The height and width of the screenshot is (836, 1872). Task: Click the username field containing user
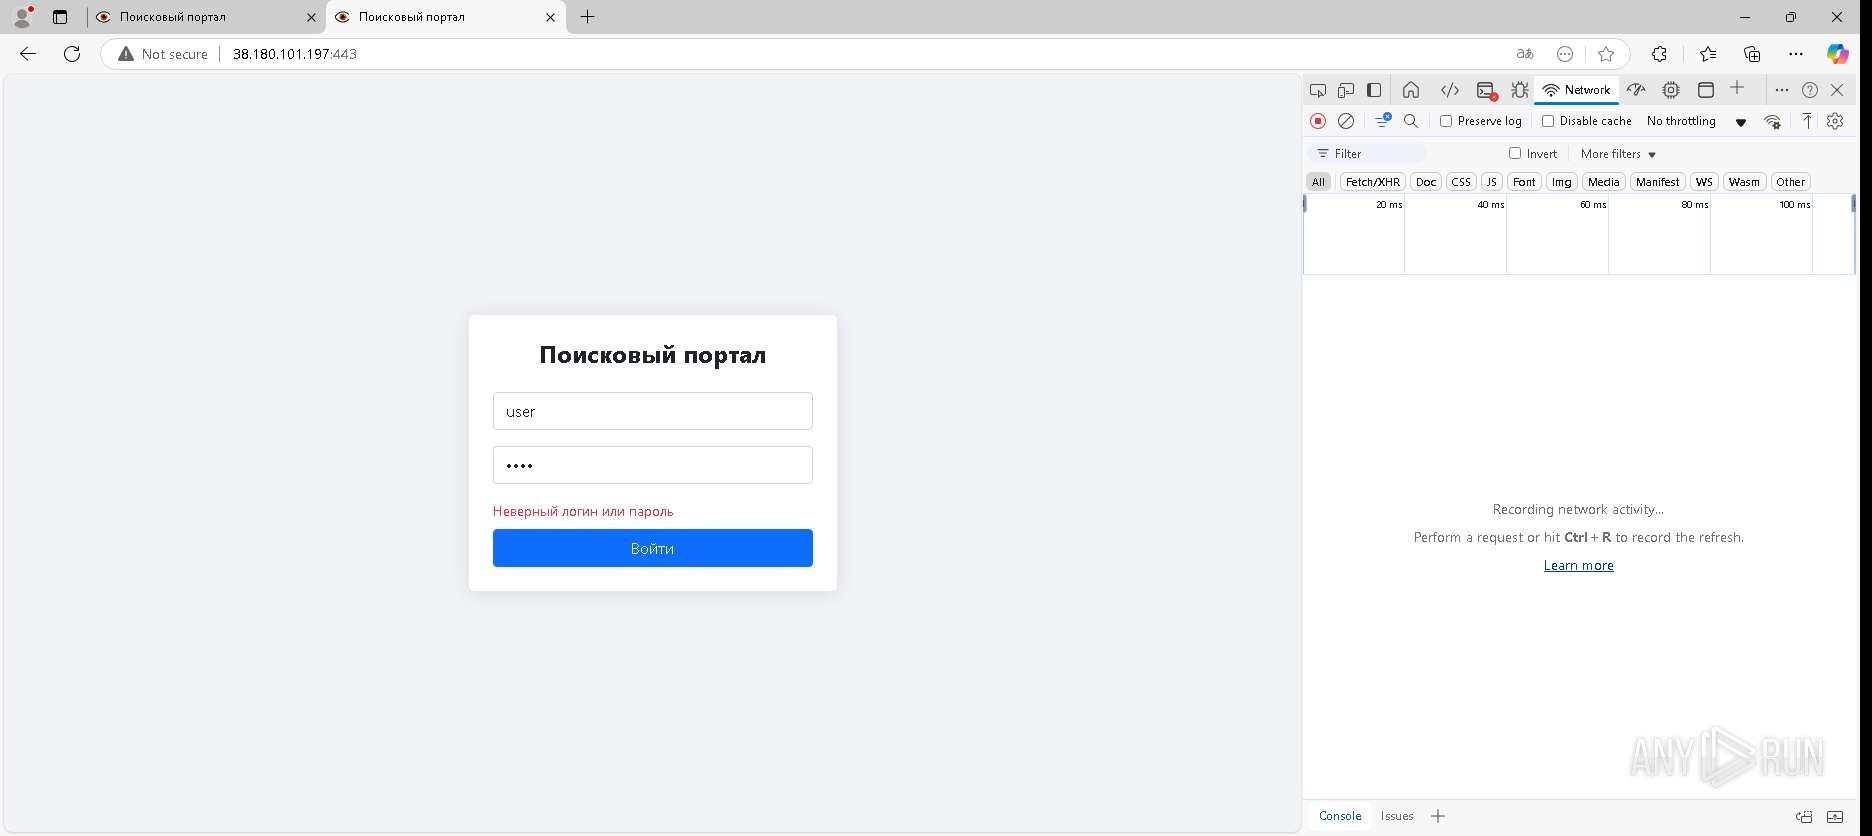pyautogui.click(x=652, y=411)
